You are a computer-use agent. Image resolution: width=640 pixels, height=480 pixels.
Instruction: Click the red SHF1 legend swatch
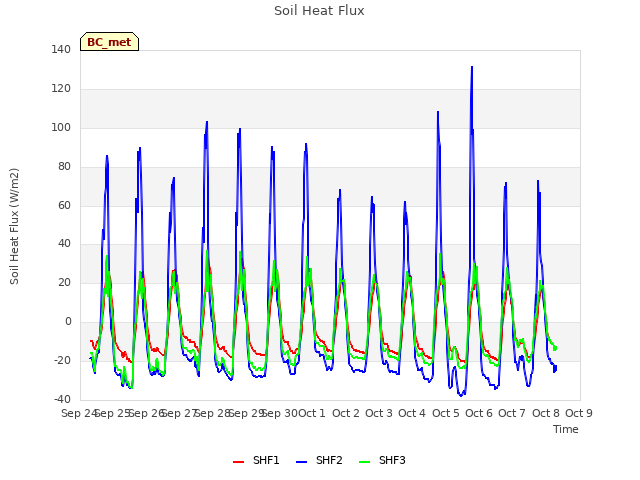[238, 462]
